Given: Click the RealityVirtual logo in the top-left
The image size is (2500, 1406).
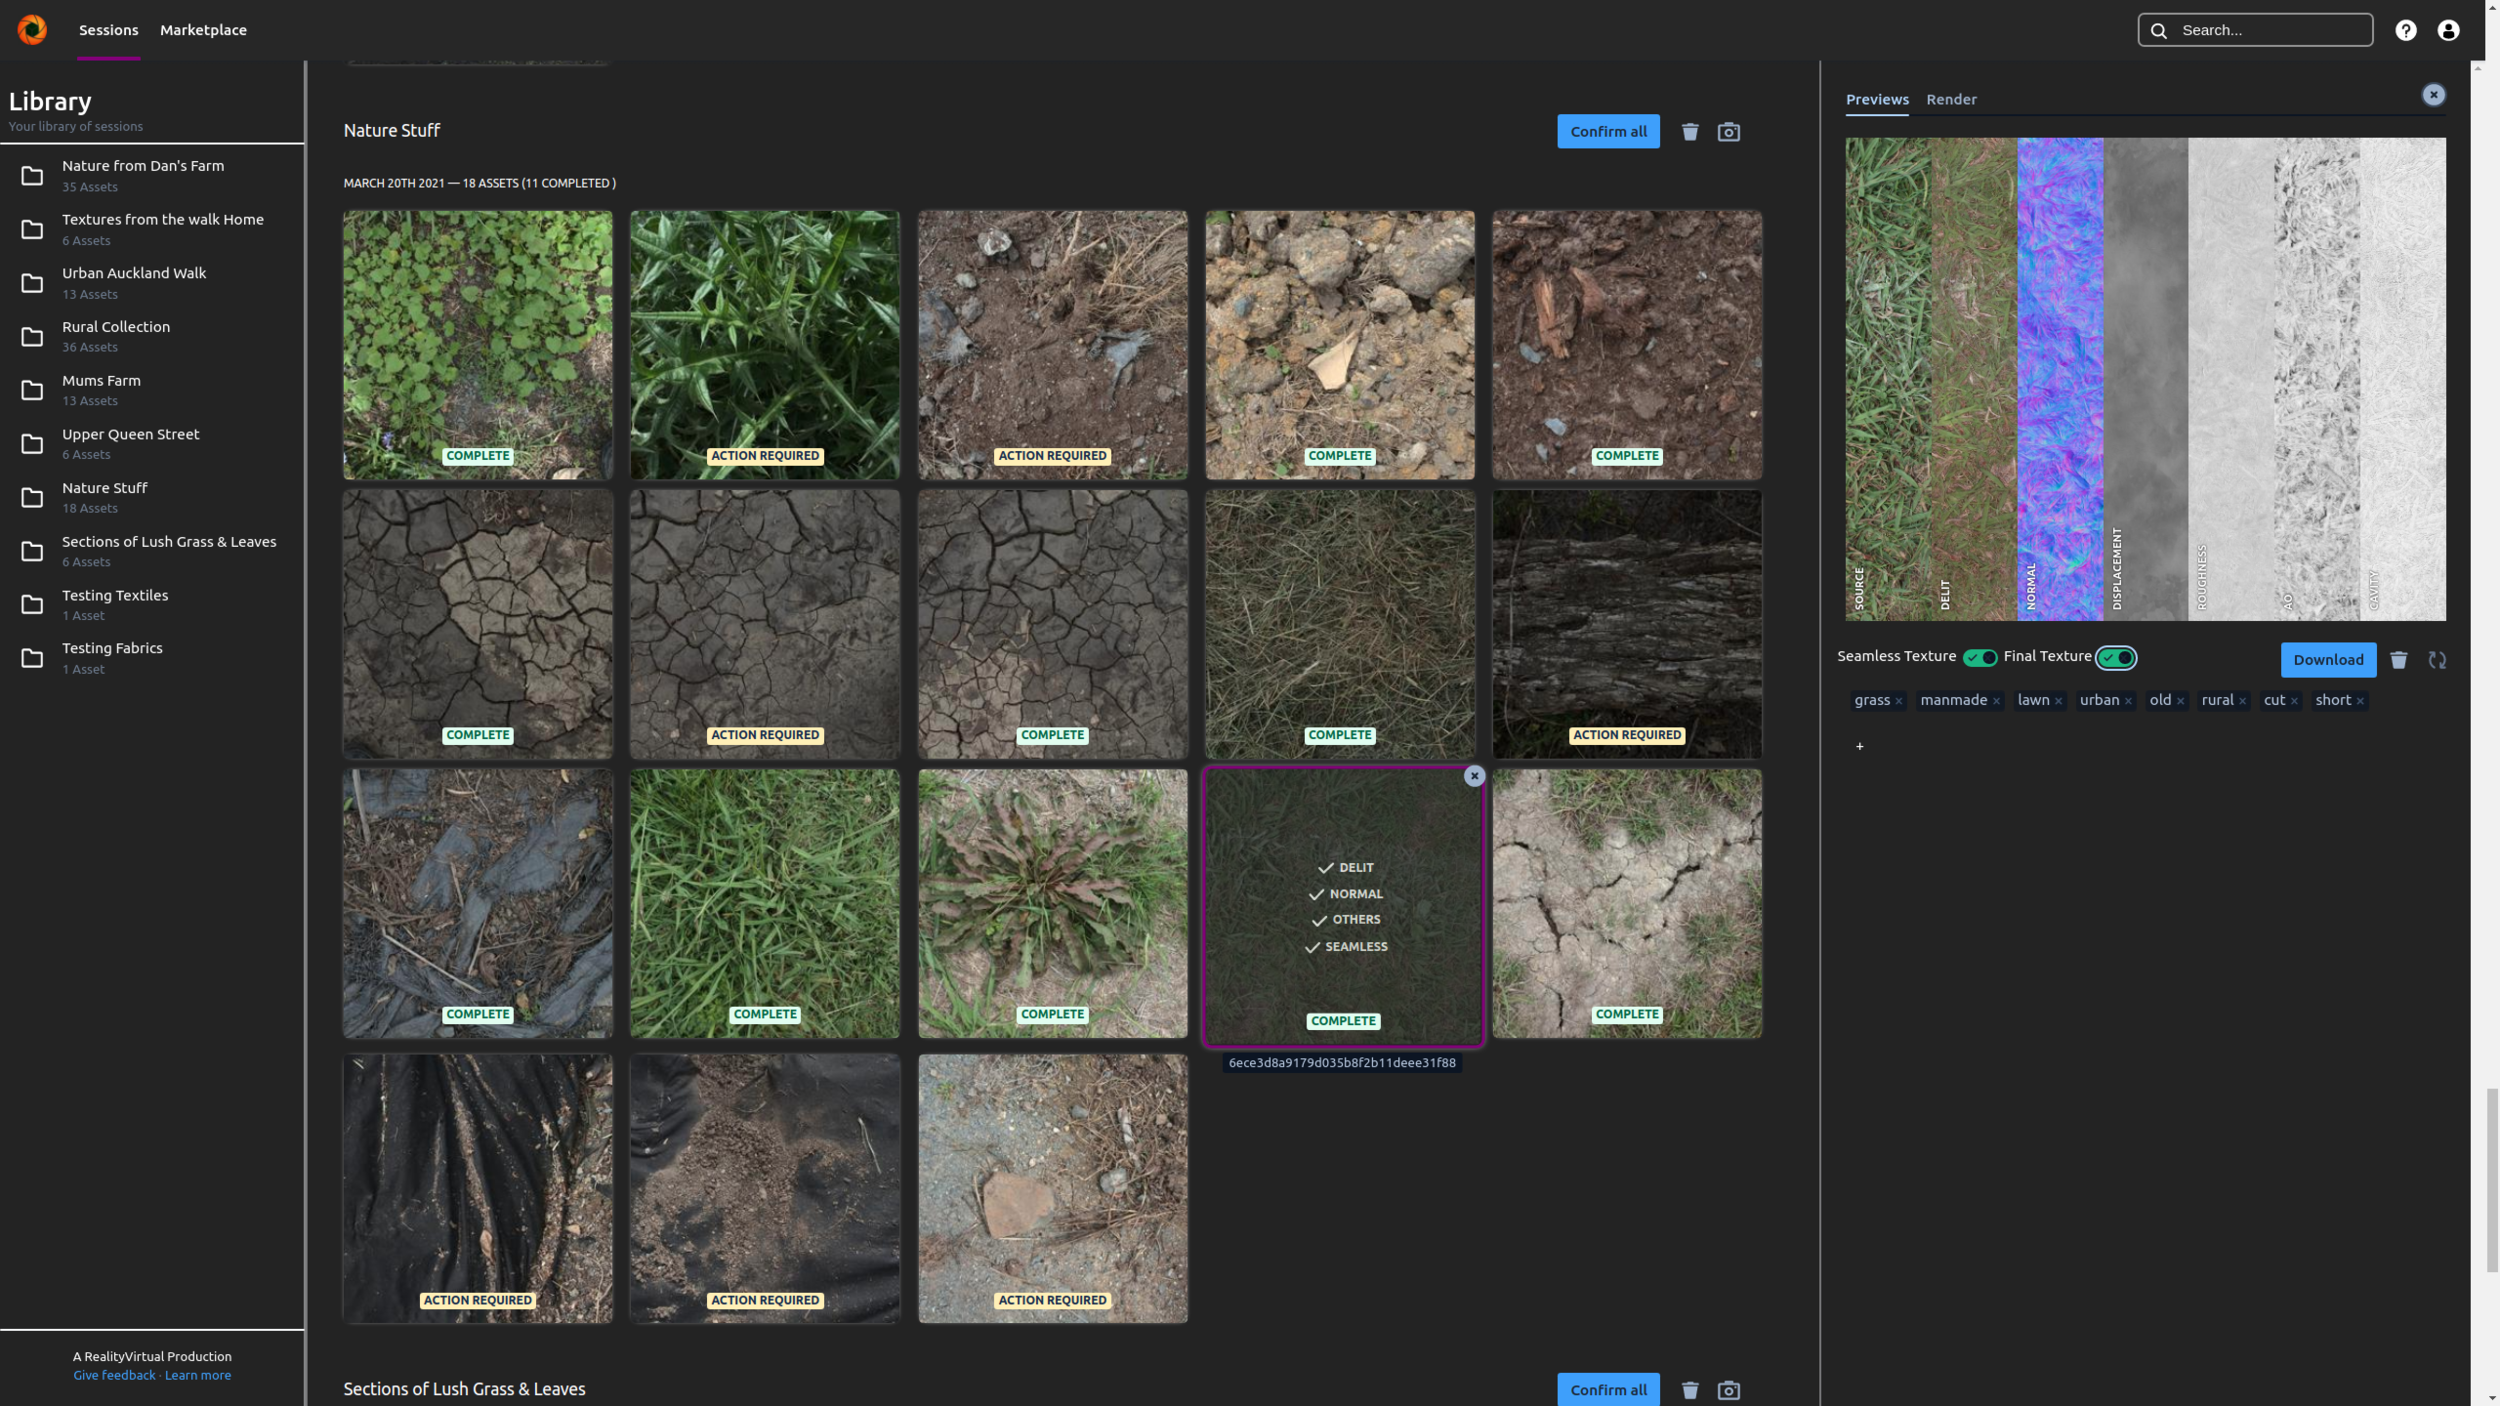Looking at the screenshot, I should [x=31, y=29].
